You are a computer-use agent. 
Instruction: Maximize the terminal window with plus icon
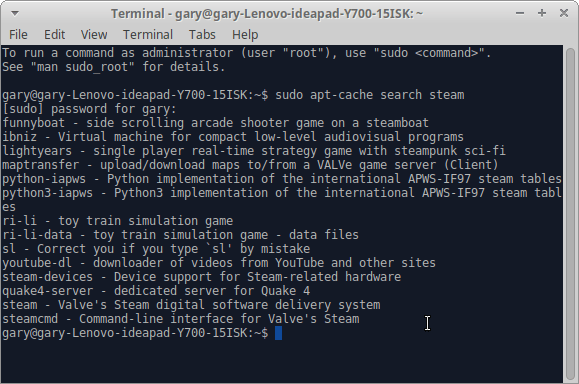[x=542, y=13]
